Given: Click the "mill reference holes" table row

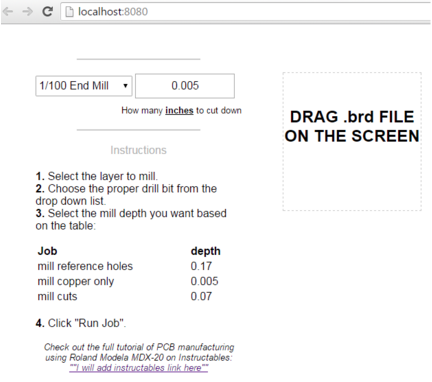Looking at the screenshot, I should [x=129, y=266].
